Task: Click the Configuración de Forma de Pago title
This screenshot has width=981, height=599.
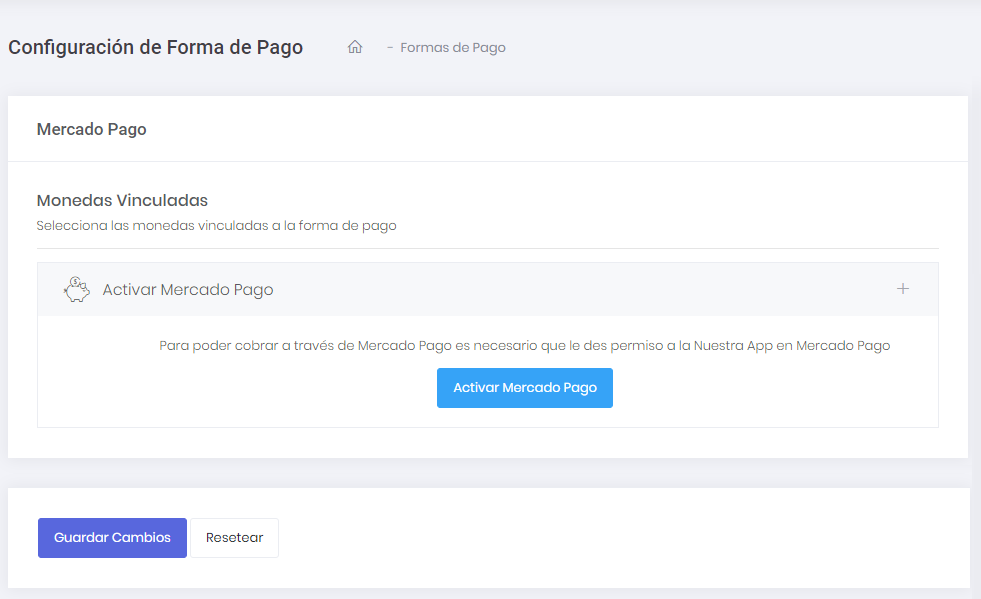Action: (x=155, y=47)
